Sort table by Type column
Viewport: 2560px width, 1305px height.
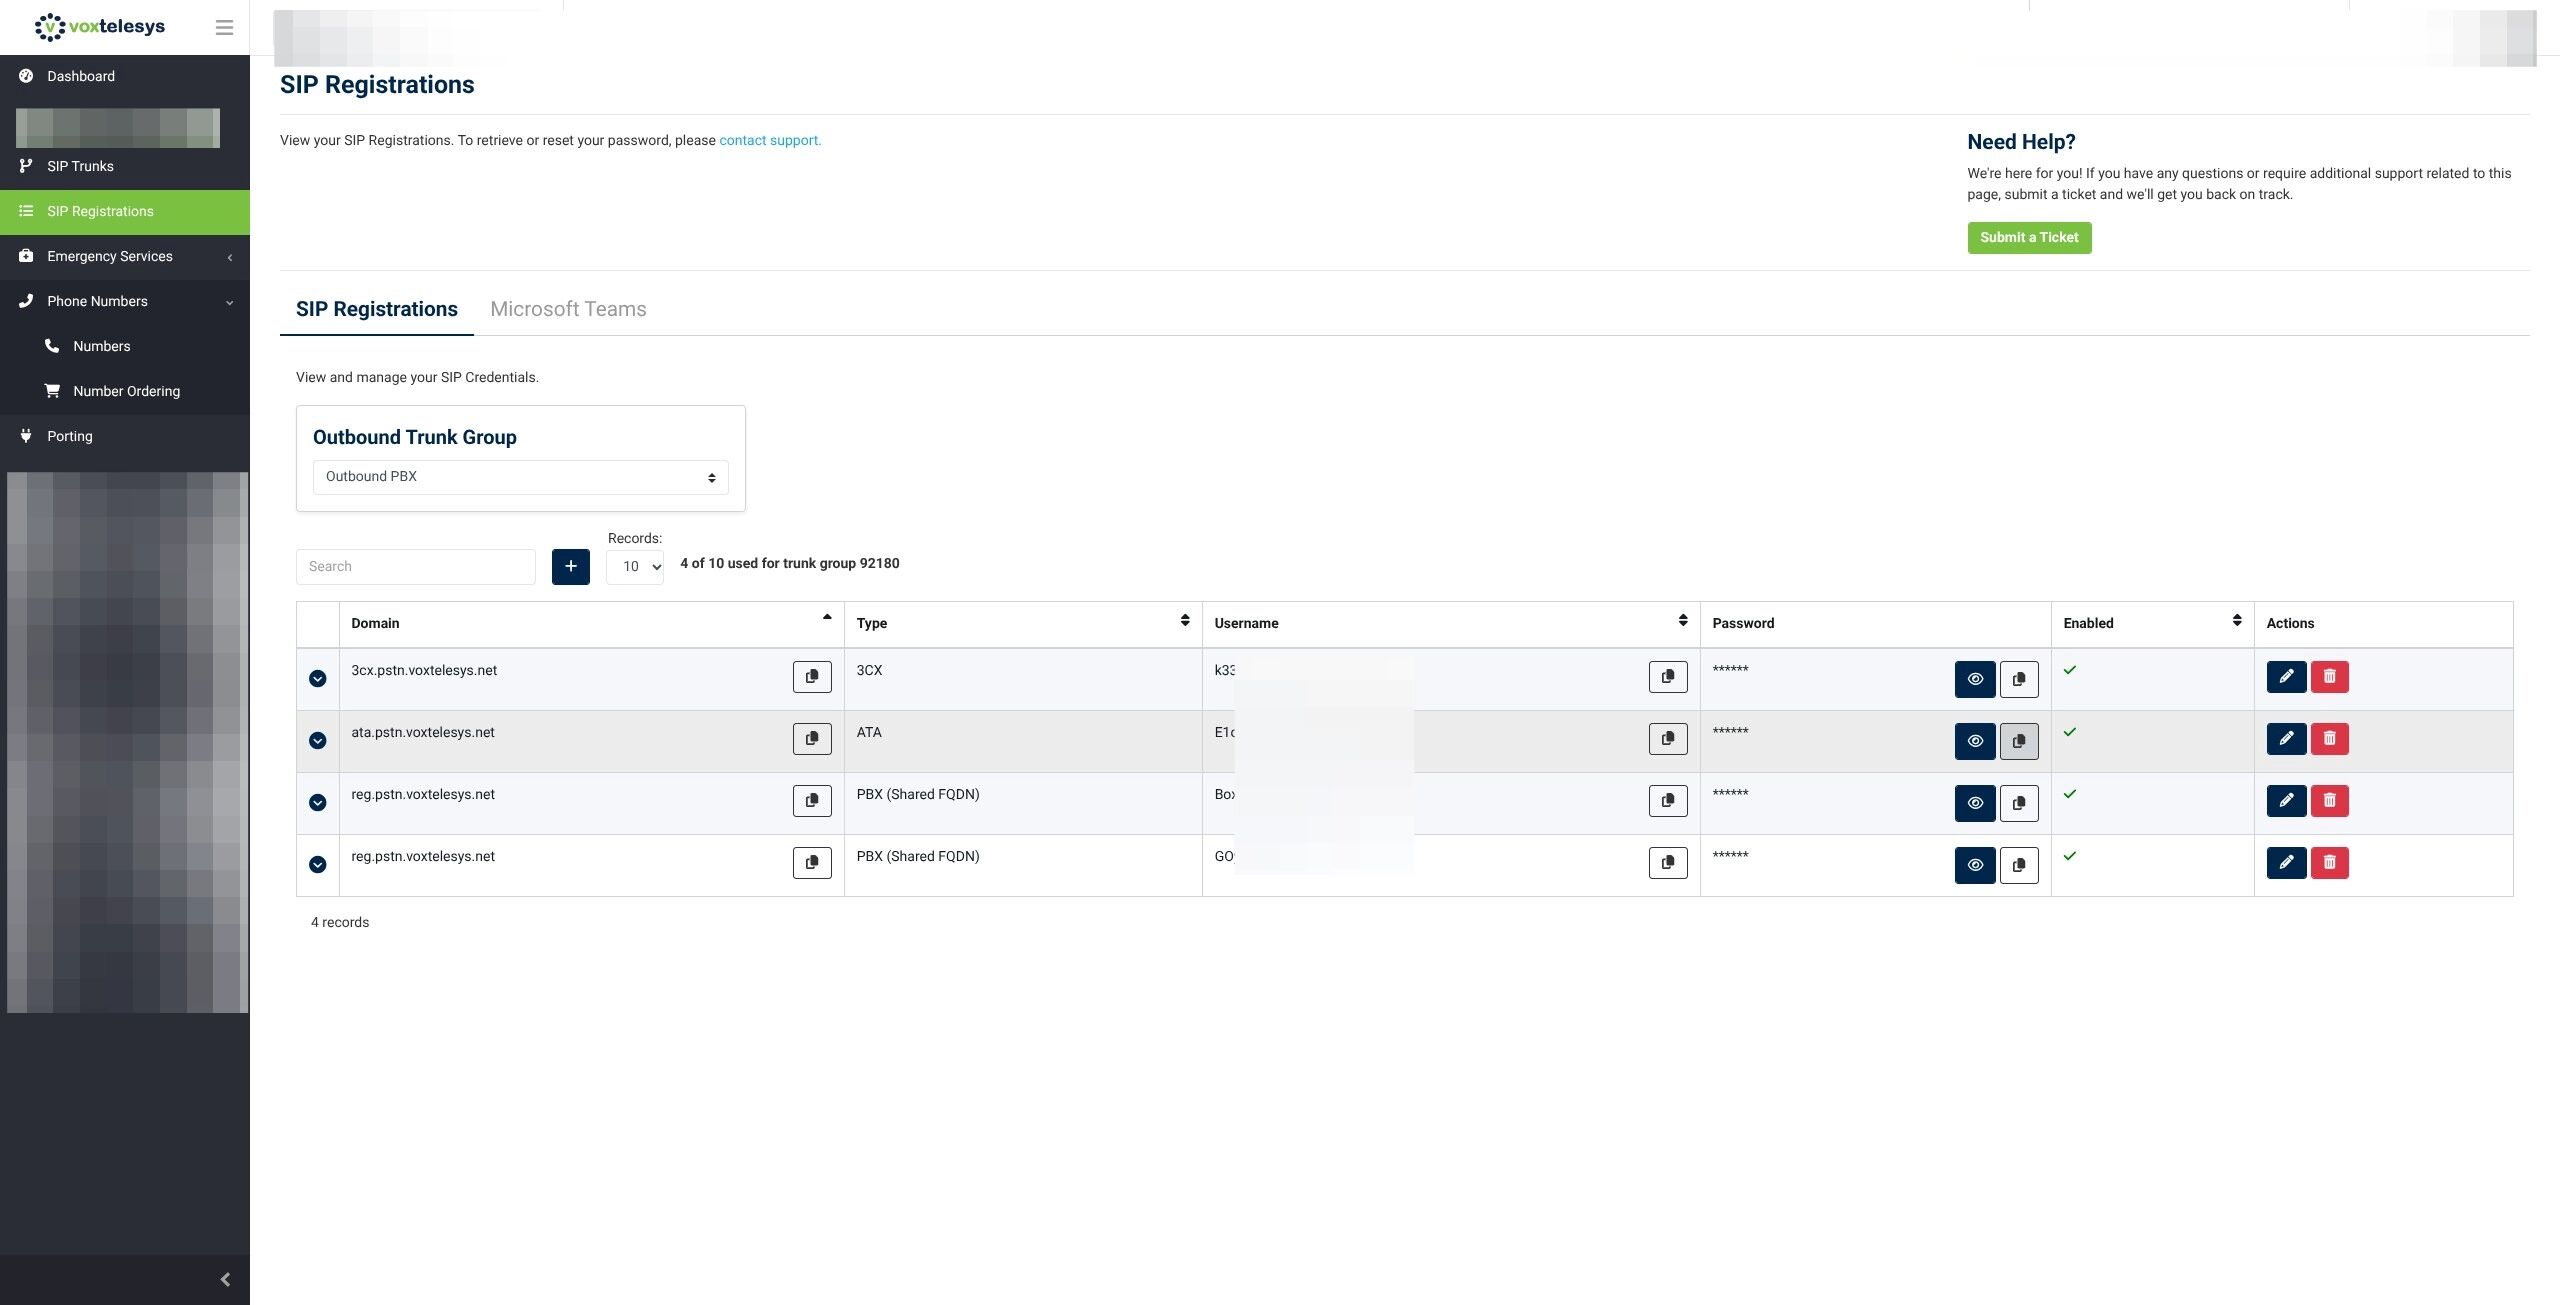[x=1023, y=623]
